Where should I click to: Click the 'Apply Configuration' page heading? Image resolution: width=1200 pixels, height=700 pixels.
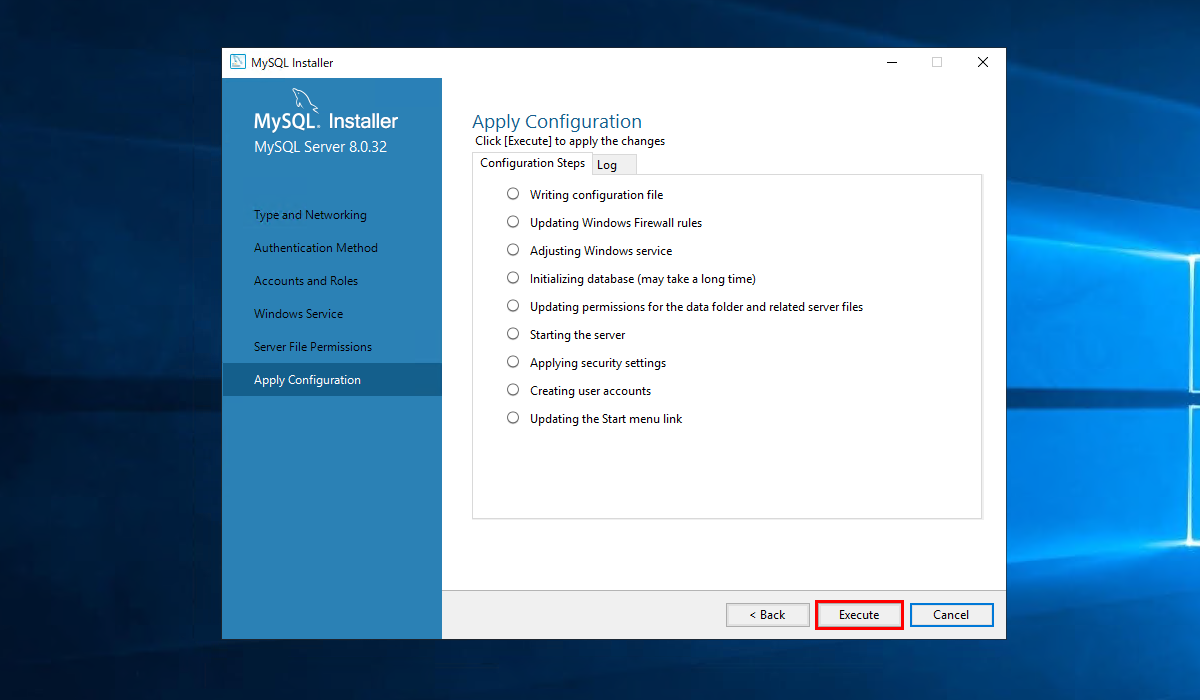coord(557,122)
